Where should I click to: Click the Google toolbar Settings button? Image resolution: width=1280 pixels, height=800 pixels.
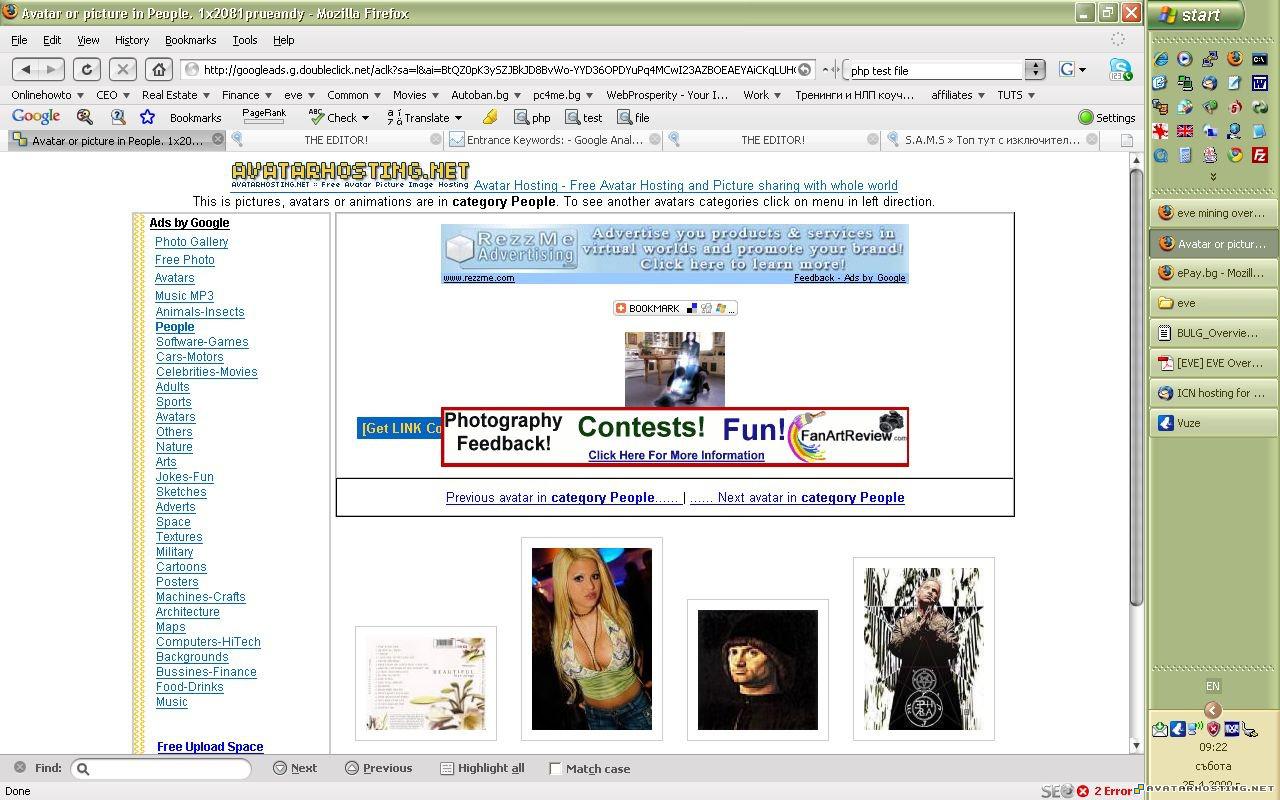pyautogui.click(x=1106, y=117)
